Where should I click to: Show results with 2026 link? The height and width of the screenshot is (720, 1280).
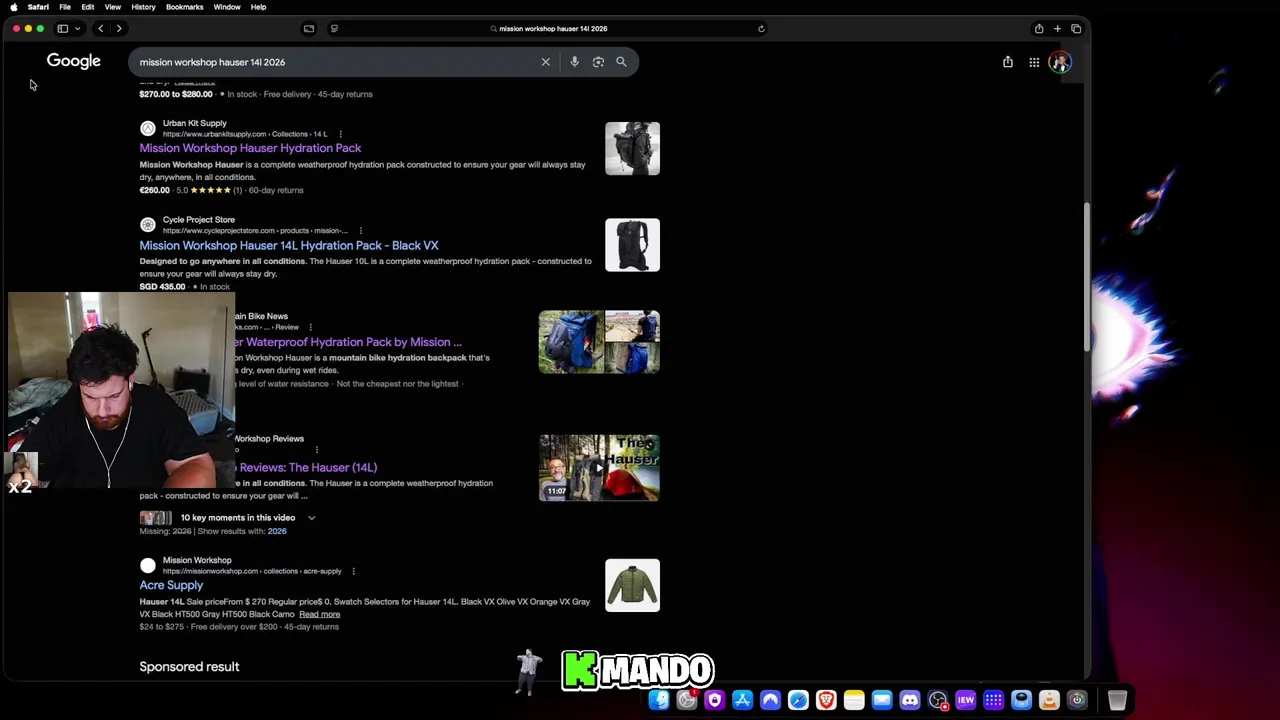pos(277,531)
